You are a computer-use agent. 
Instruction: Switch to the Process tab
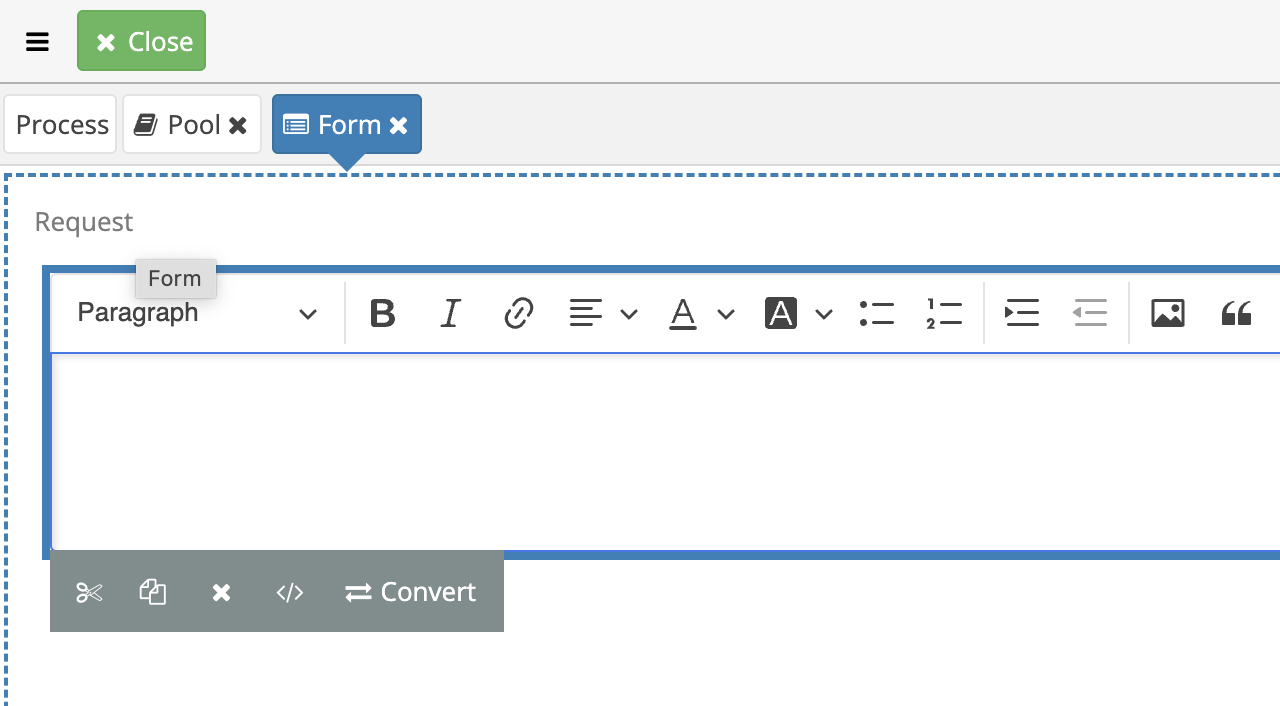tap(61, 124)
